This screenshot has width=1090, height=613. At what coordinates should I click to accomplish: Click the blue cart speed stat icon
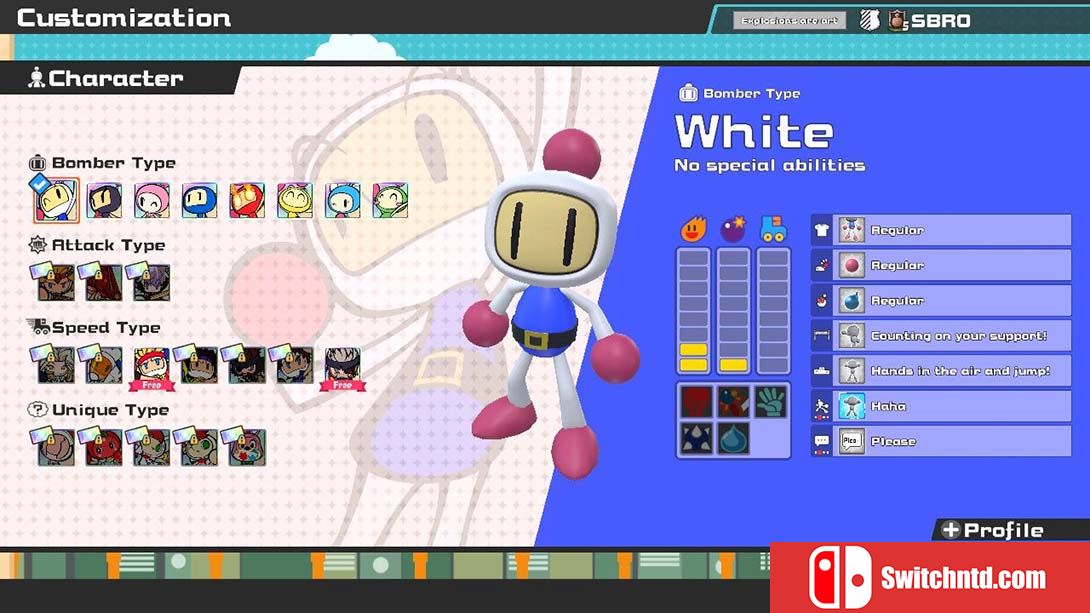click(x=773, y=229)
